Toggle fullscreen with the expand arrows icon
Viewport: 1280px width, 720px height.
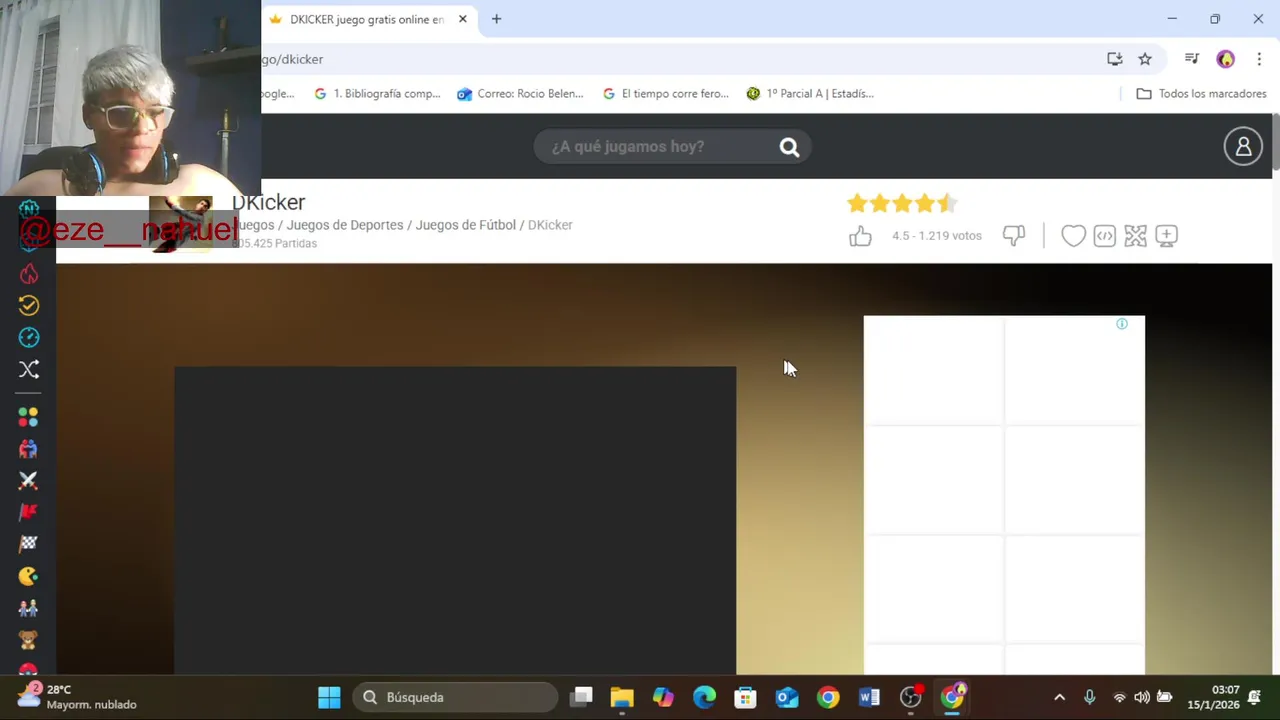[1135, 236]
